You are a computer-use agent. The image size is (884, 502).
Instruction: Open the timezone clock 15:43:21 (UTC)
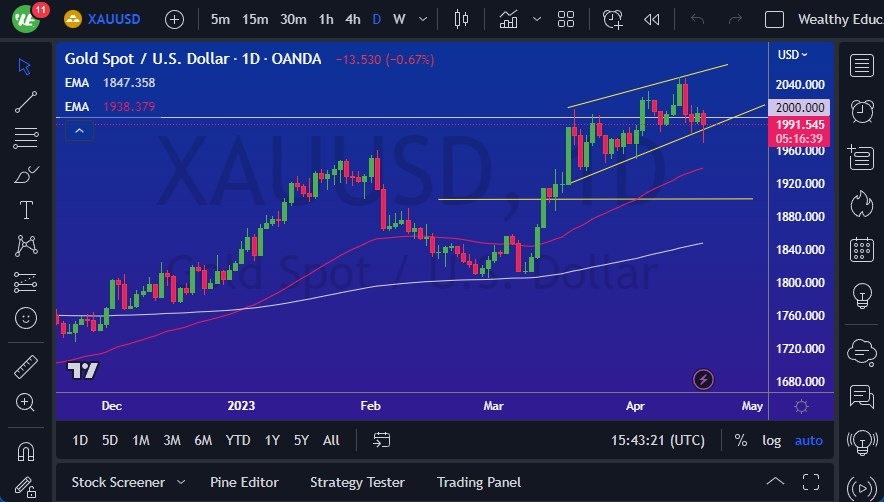click(x=658, y=440)
